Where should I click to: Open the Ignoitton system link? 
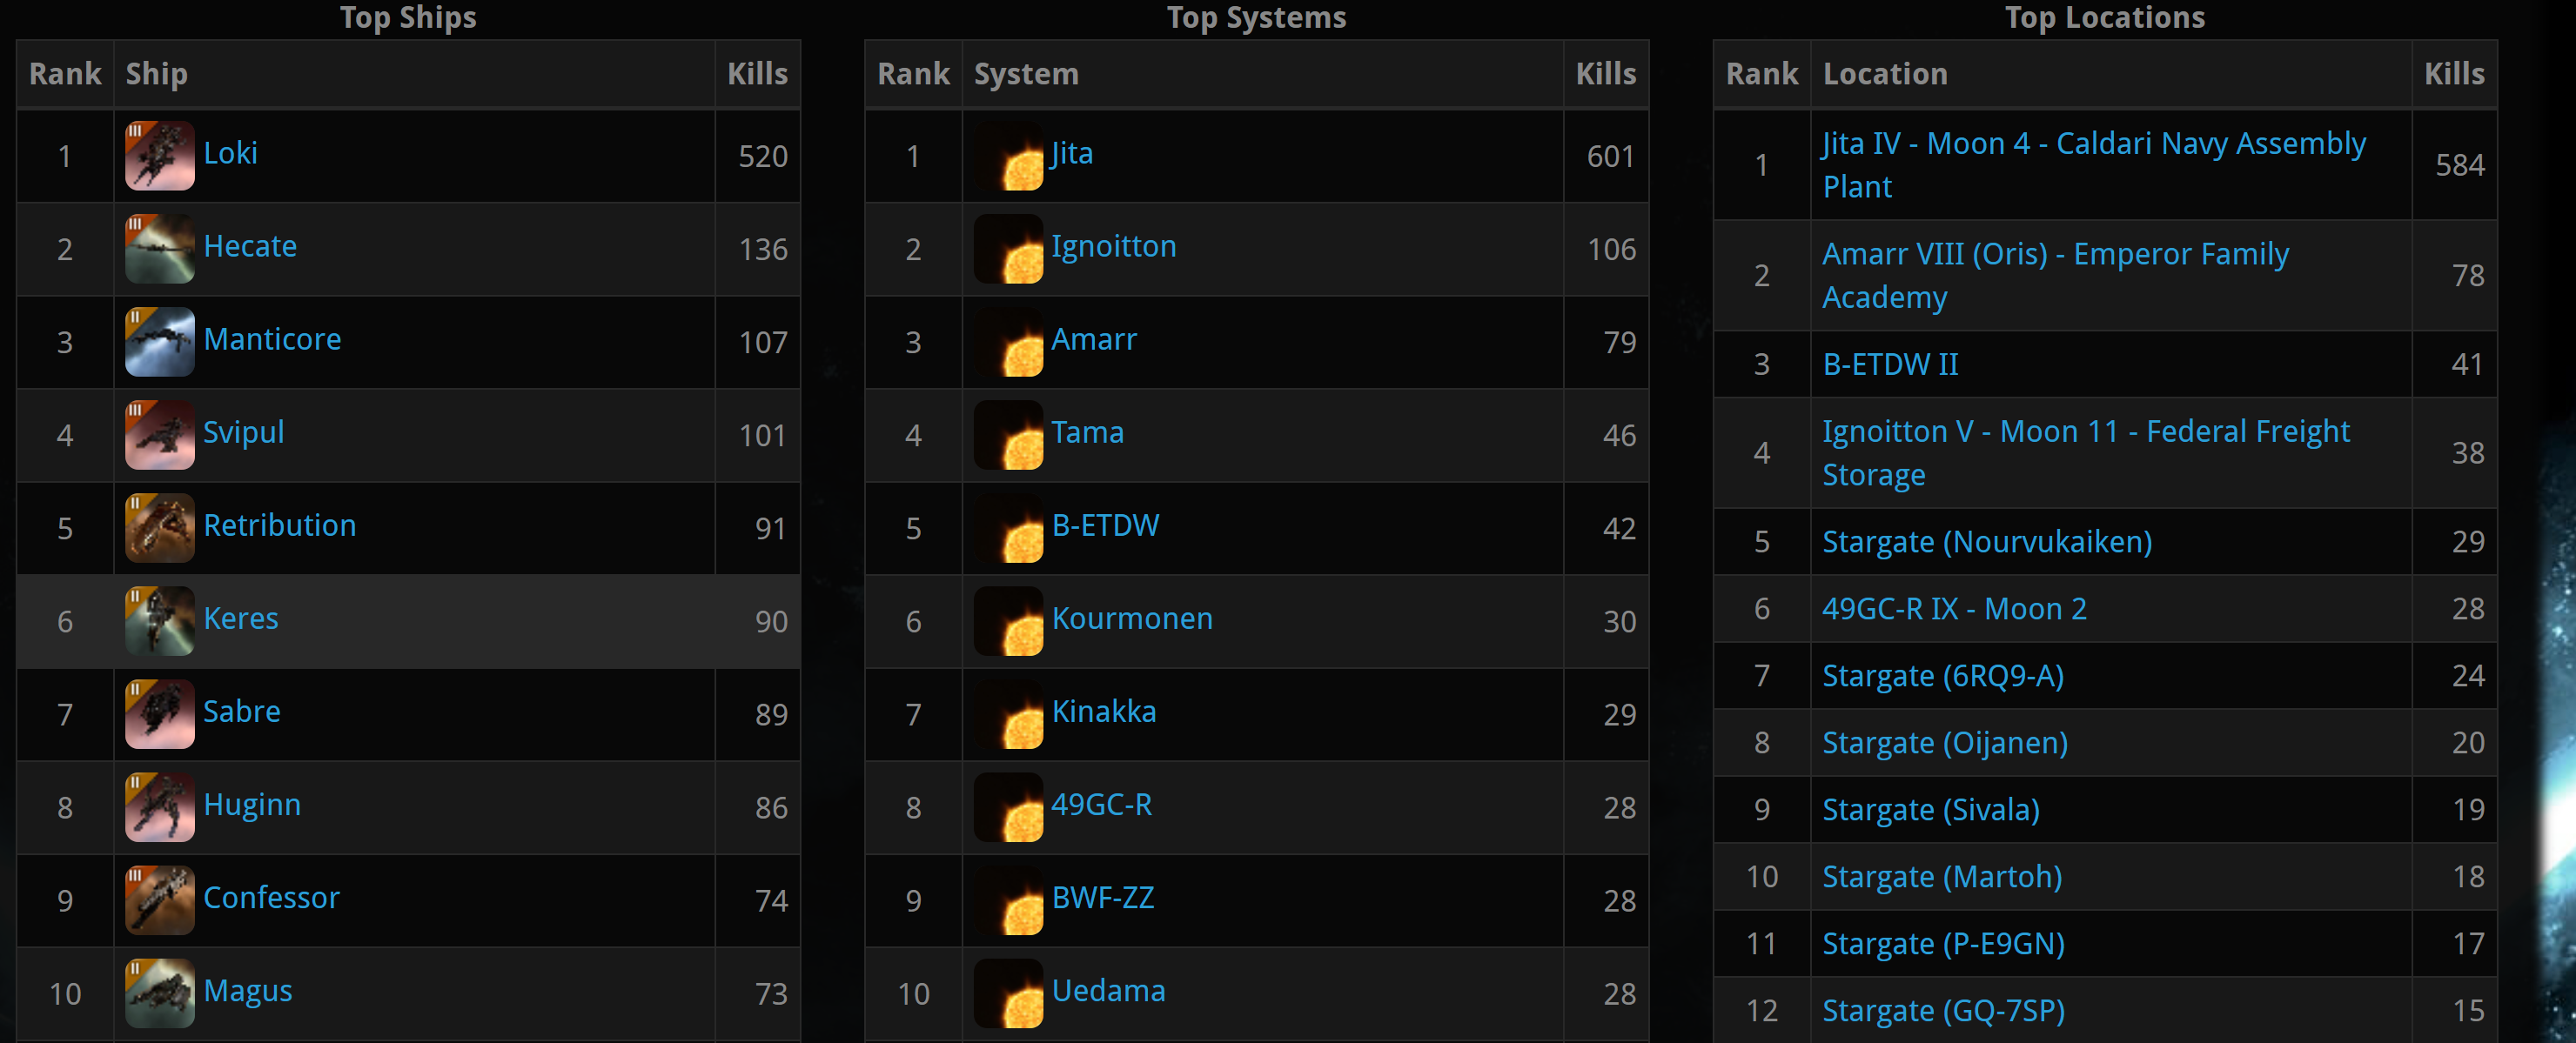pos(1114,246)
